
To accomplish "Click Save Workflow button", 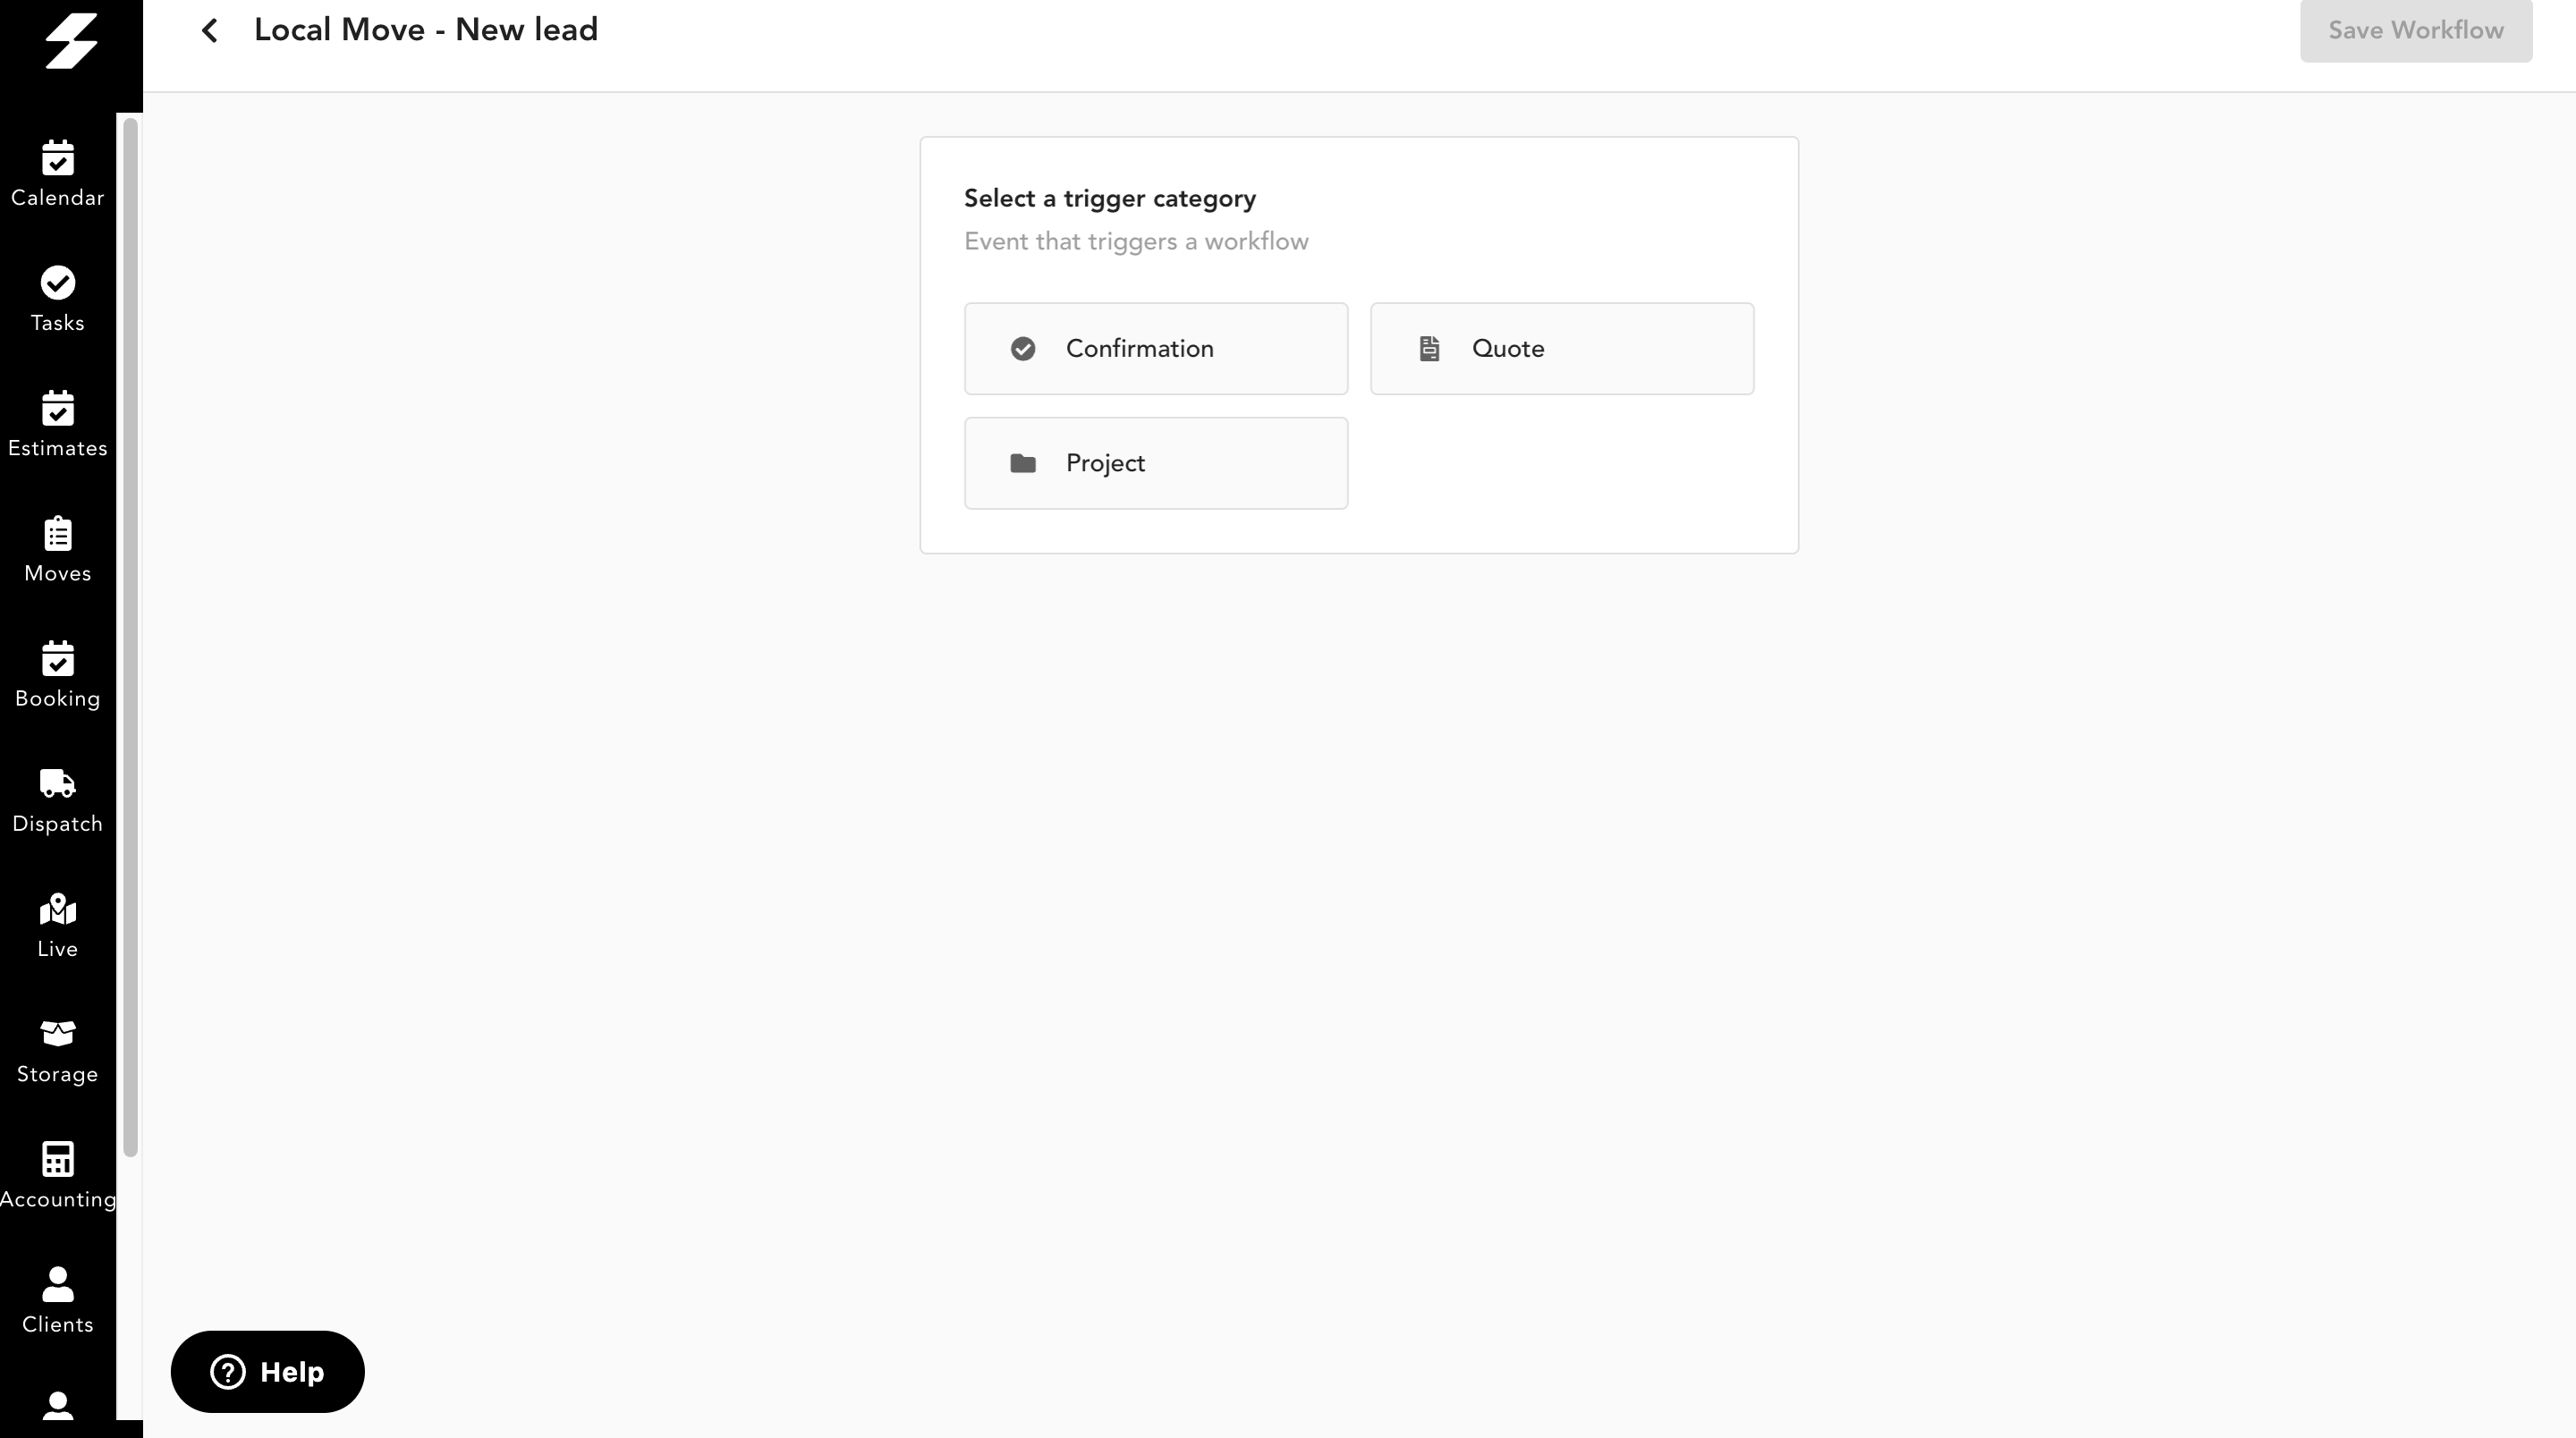I will click(x=2415, y=30).
